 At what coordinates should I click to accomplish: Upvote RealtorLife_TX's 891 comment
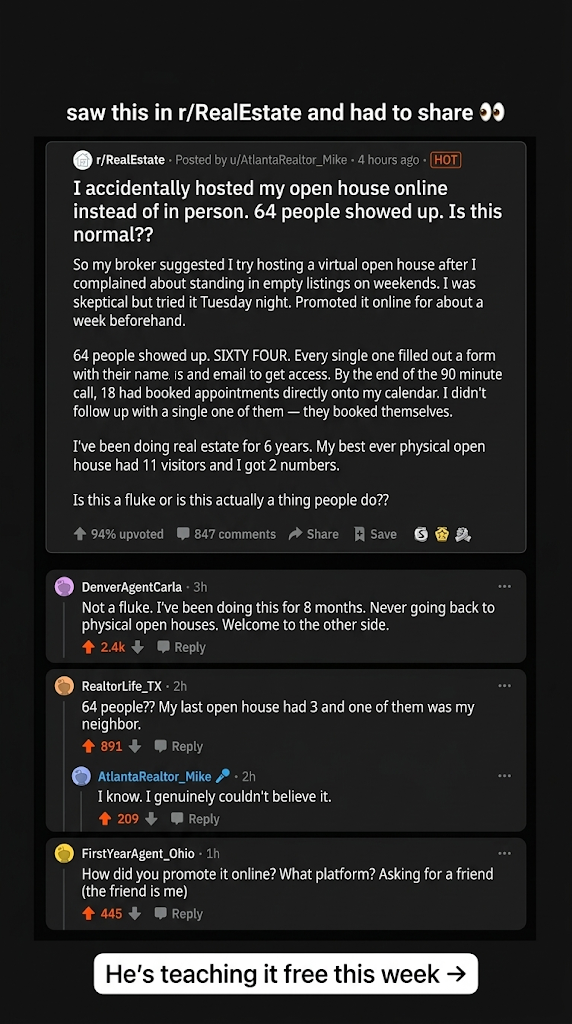point(89,746)
